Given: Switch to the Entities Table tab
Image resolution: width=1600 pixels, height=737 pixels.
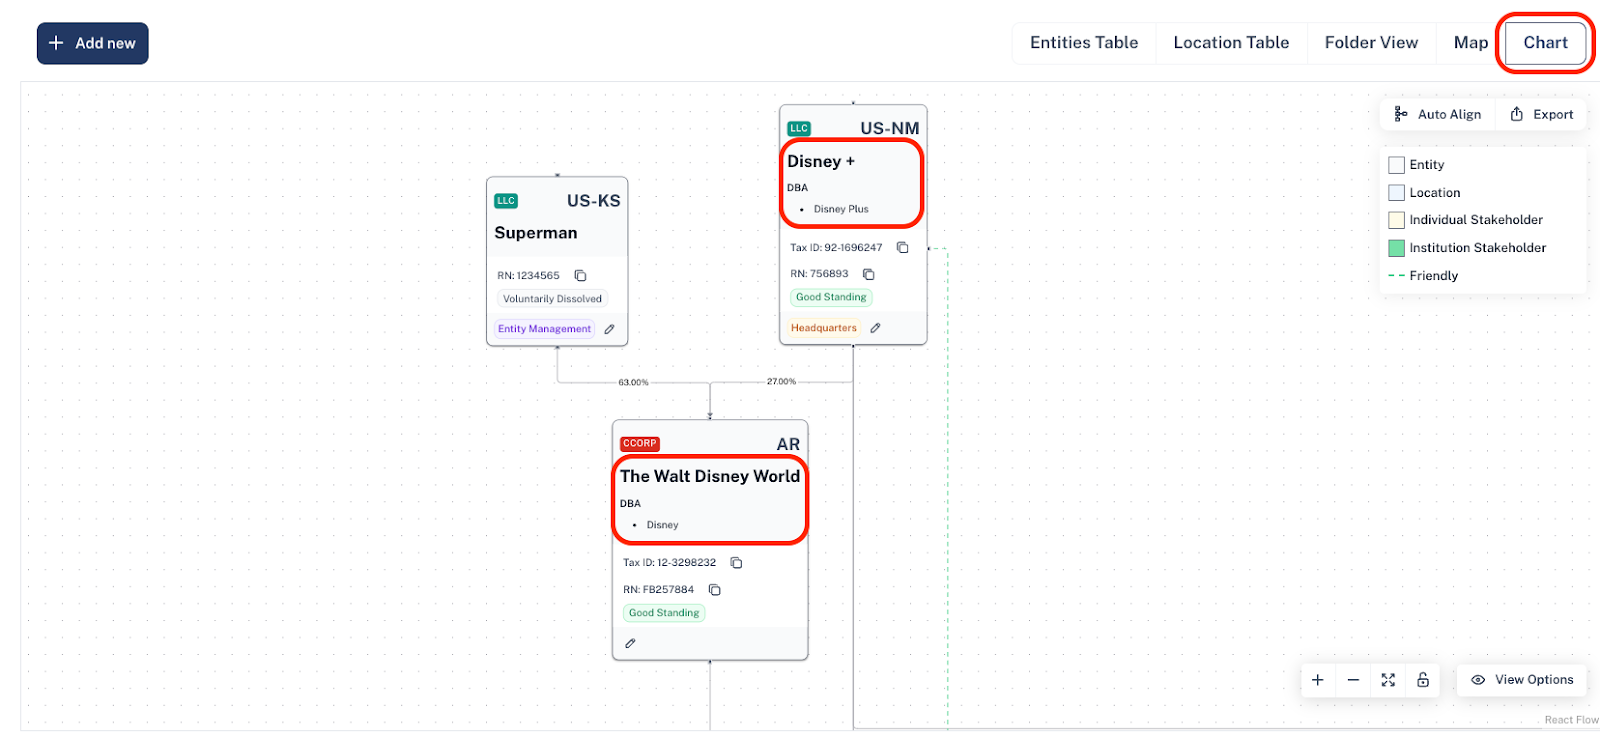Looking at the screenshot, I should click(x=1084, y=43).
